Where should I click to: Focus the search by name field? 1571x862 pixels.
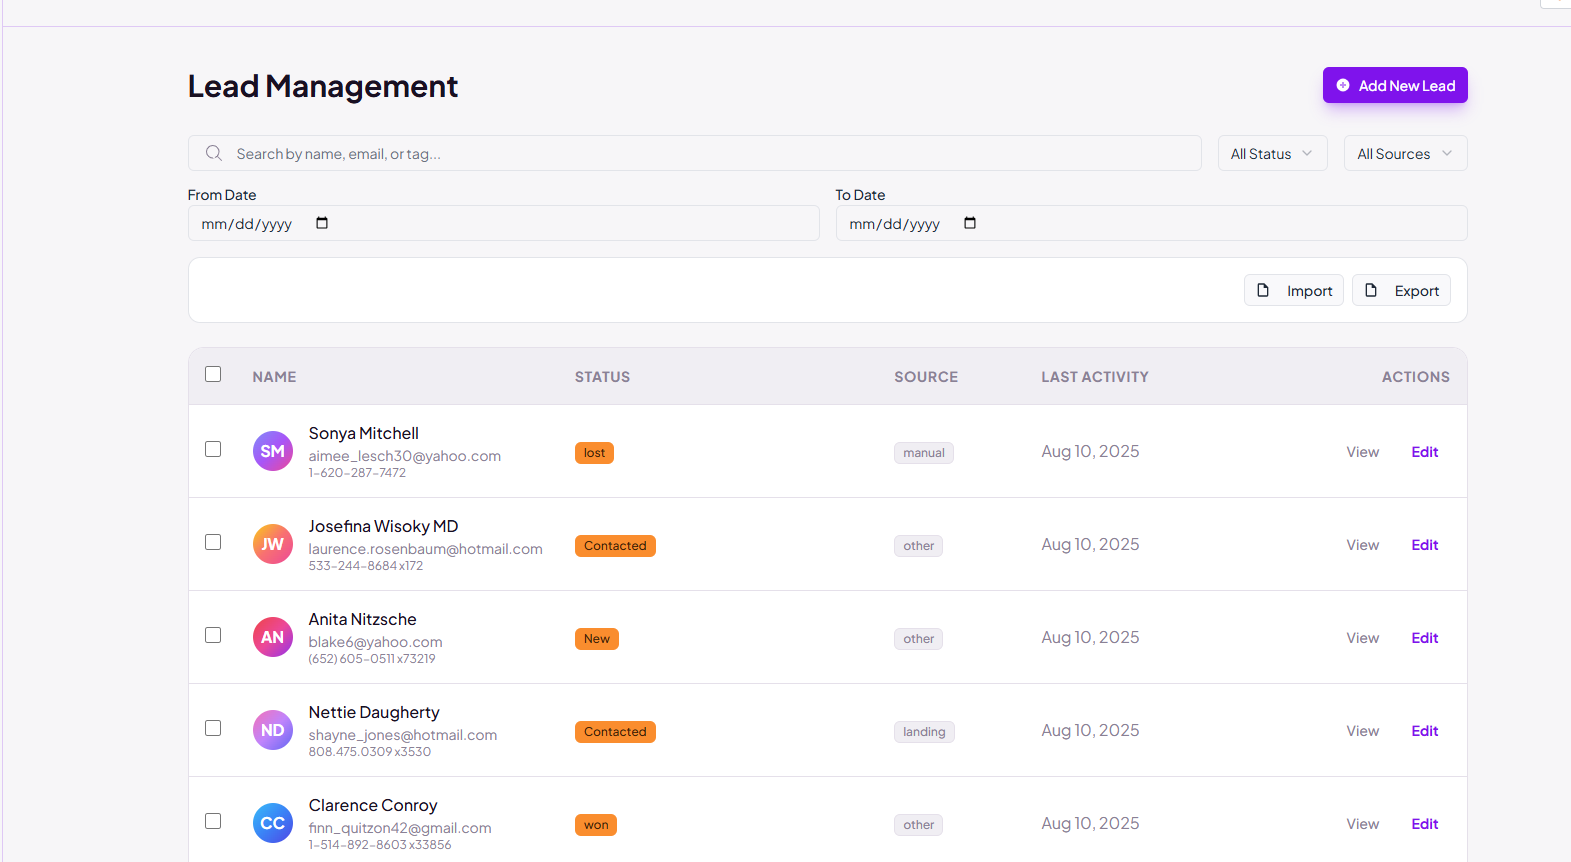tap(700, 153)
